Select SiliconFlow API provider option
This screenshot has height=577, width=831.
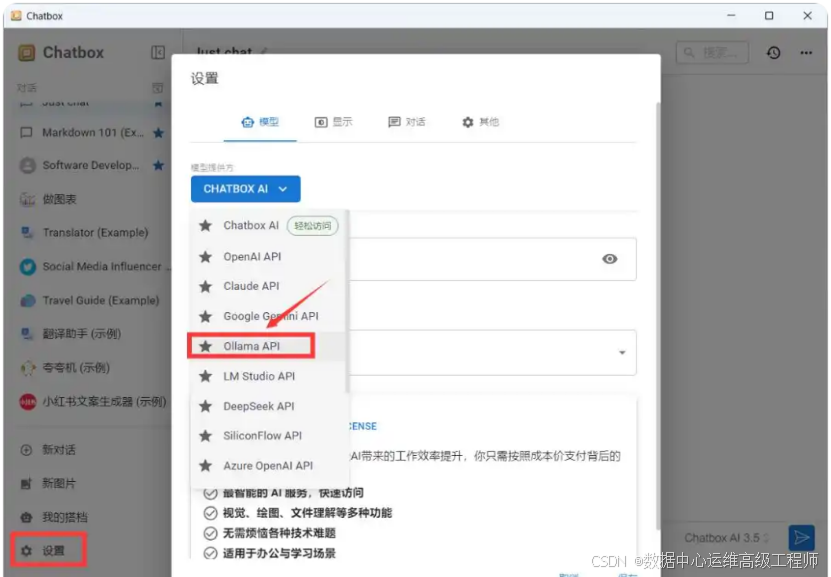tap(268, 436)
